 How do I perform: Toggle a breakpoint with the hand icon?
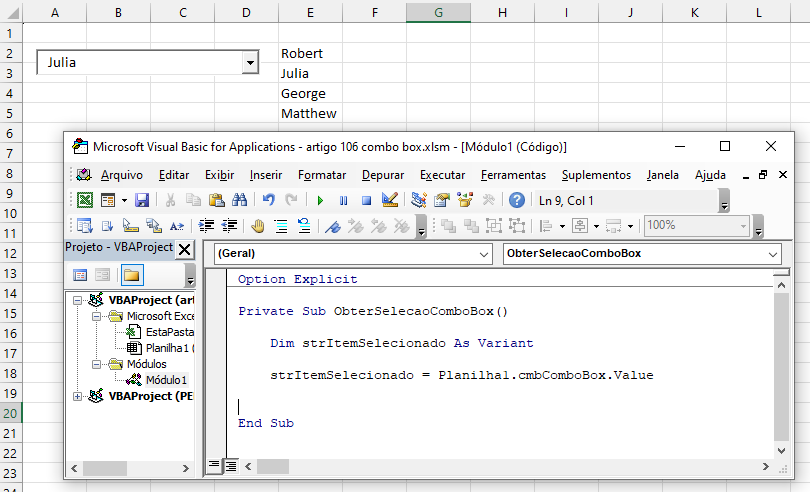[257, 226]
